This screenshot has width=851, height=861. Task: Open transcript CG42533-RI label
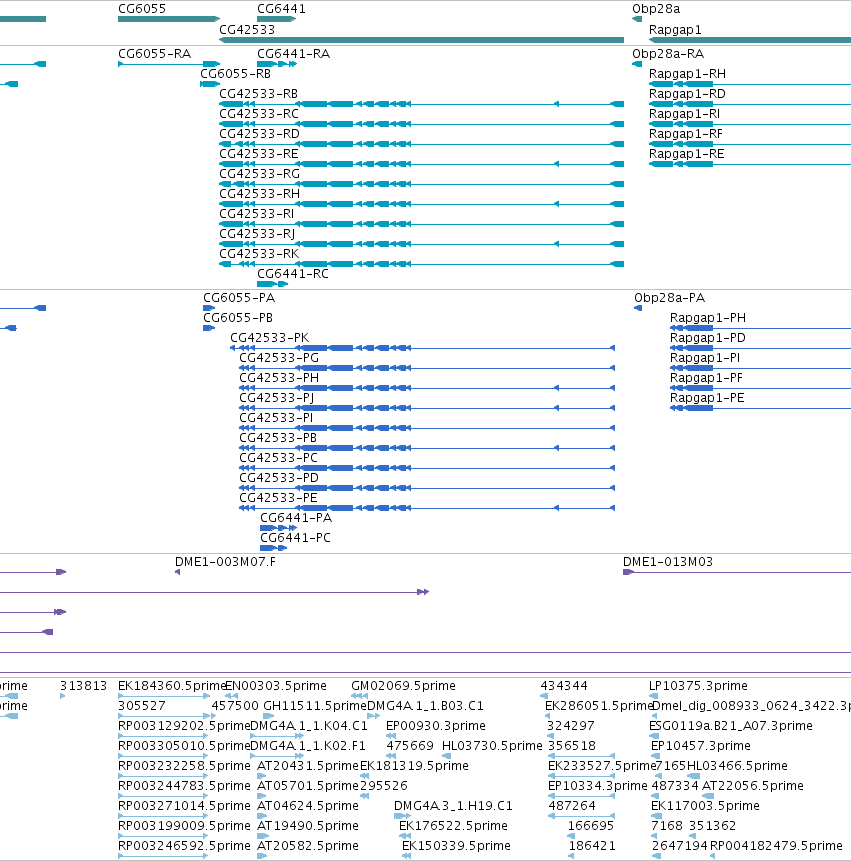[x=256, y=214]
